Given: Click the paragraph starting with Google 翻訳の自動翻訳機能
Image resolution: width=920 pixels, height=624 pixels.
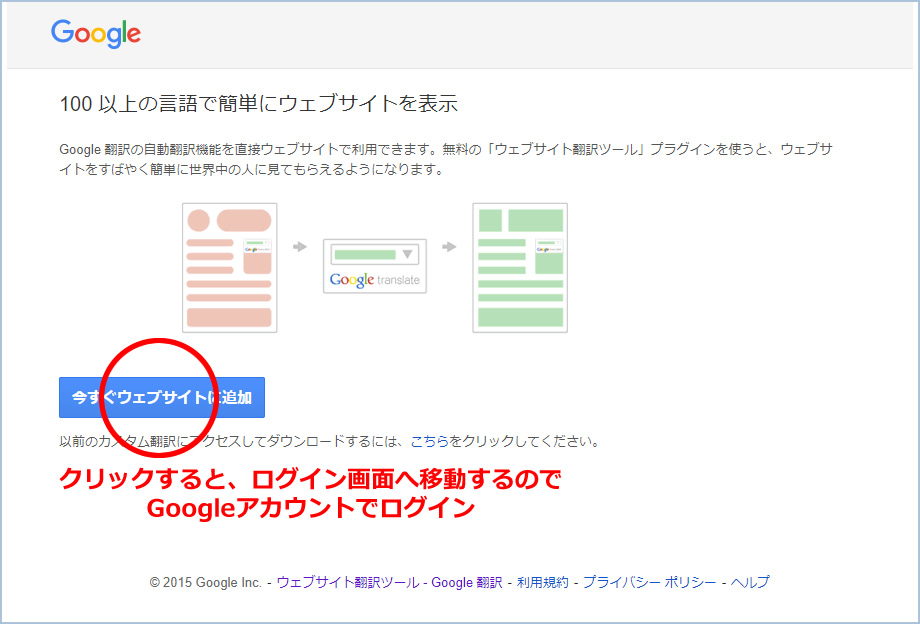Looking at the screenshot, I should click(446, 160).
